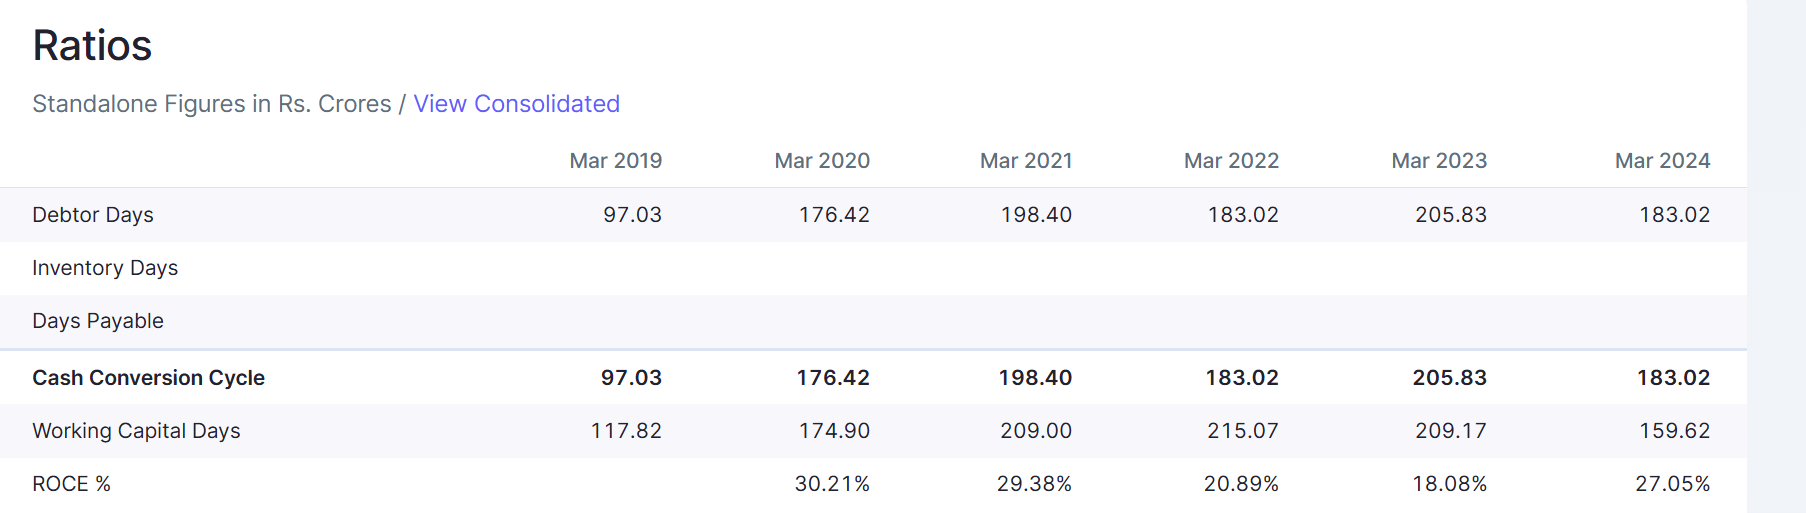Select Working Capital Days value 209.00
This screenshot has height=513, width=1806.
pos(1036,431)
